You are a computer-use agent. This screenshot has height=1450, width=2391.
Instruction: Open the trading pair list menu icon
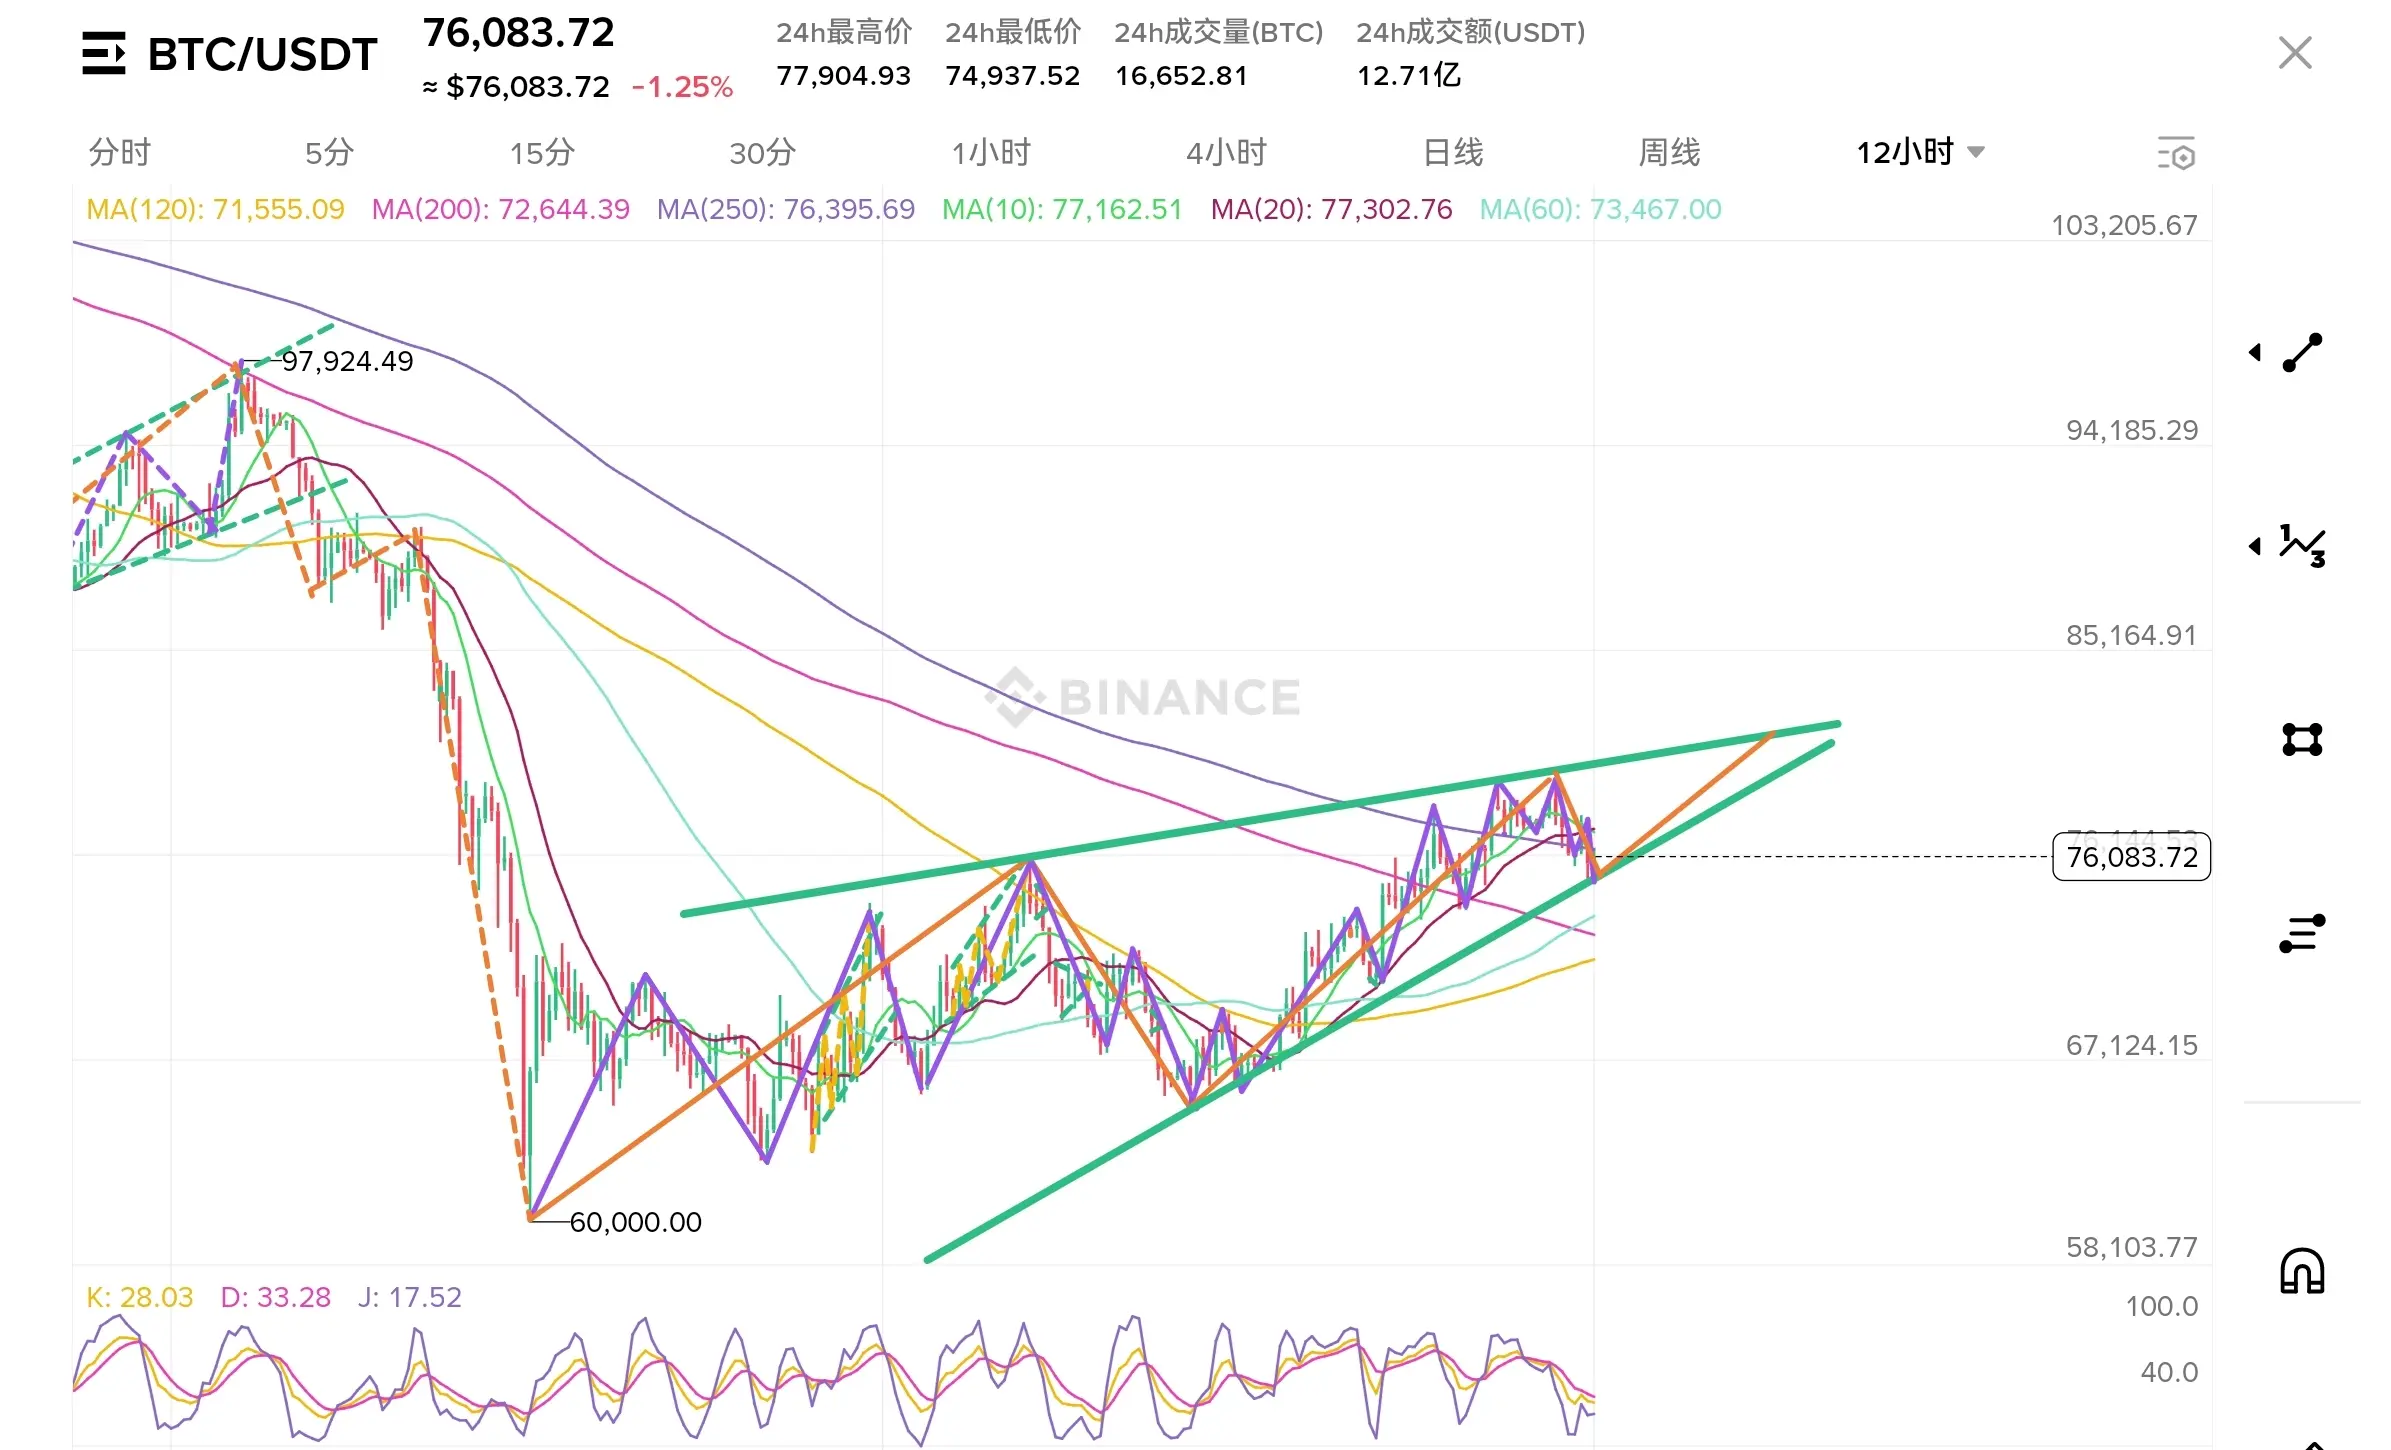point(103,54)
